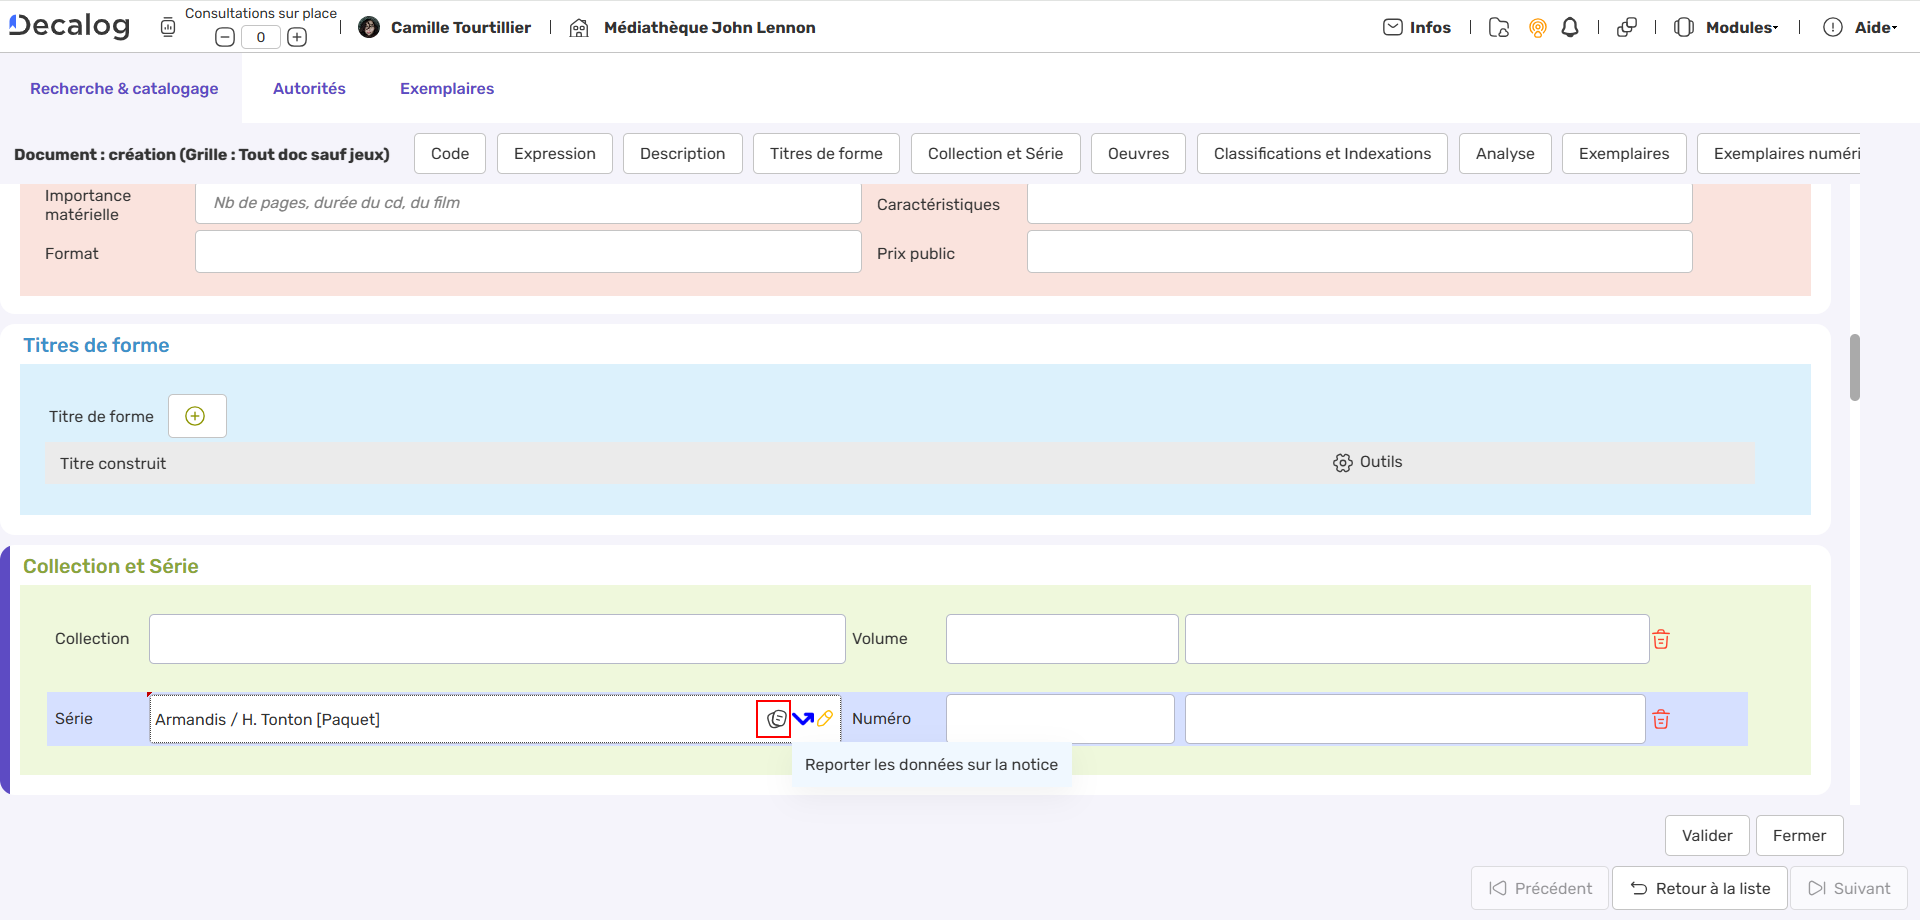The image size is (1920, 920).
Task: Click the yellow pencil icon on Série field
Action: 826,718
